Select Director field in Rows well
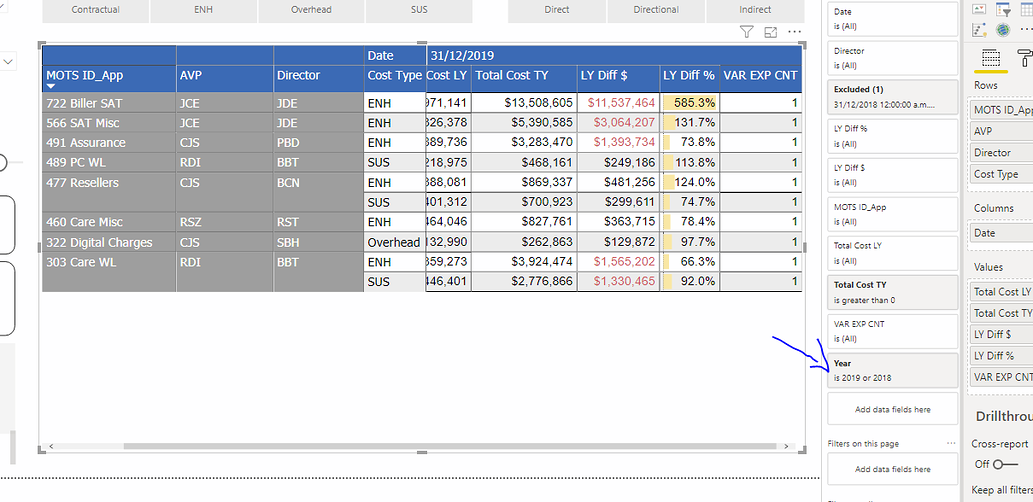This screenshot has height=502, width=1033. point(1001,153)
